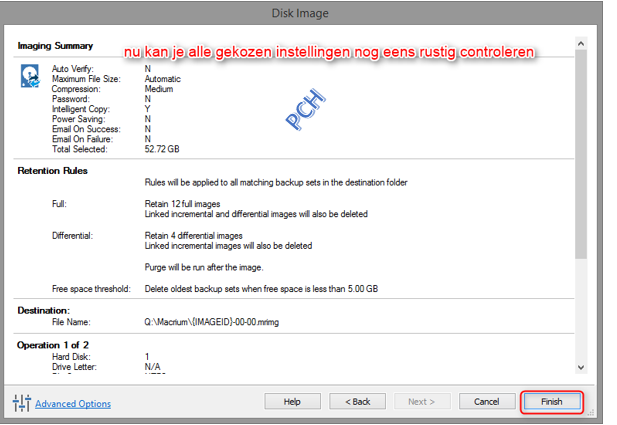617x425 pixels.
Task: Click the 'Free space threshold:' label
Action: tap(91, 289)
